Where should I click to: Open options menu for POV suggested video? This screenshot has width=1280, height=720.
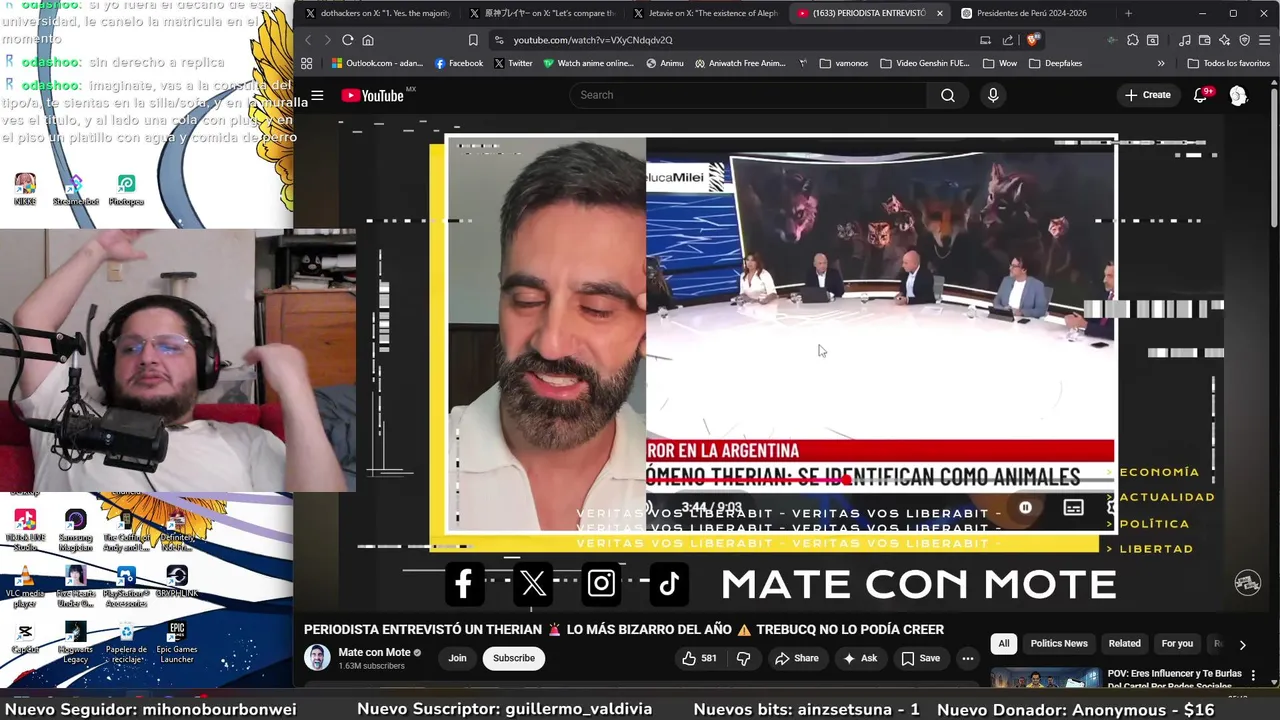1253,676
